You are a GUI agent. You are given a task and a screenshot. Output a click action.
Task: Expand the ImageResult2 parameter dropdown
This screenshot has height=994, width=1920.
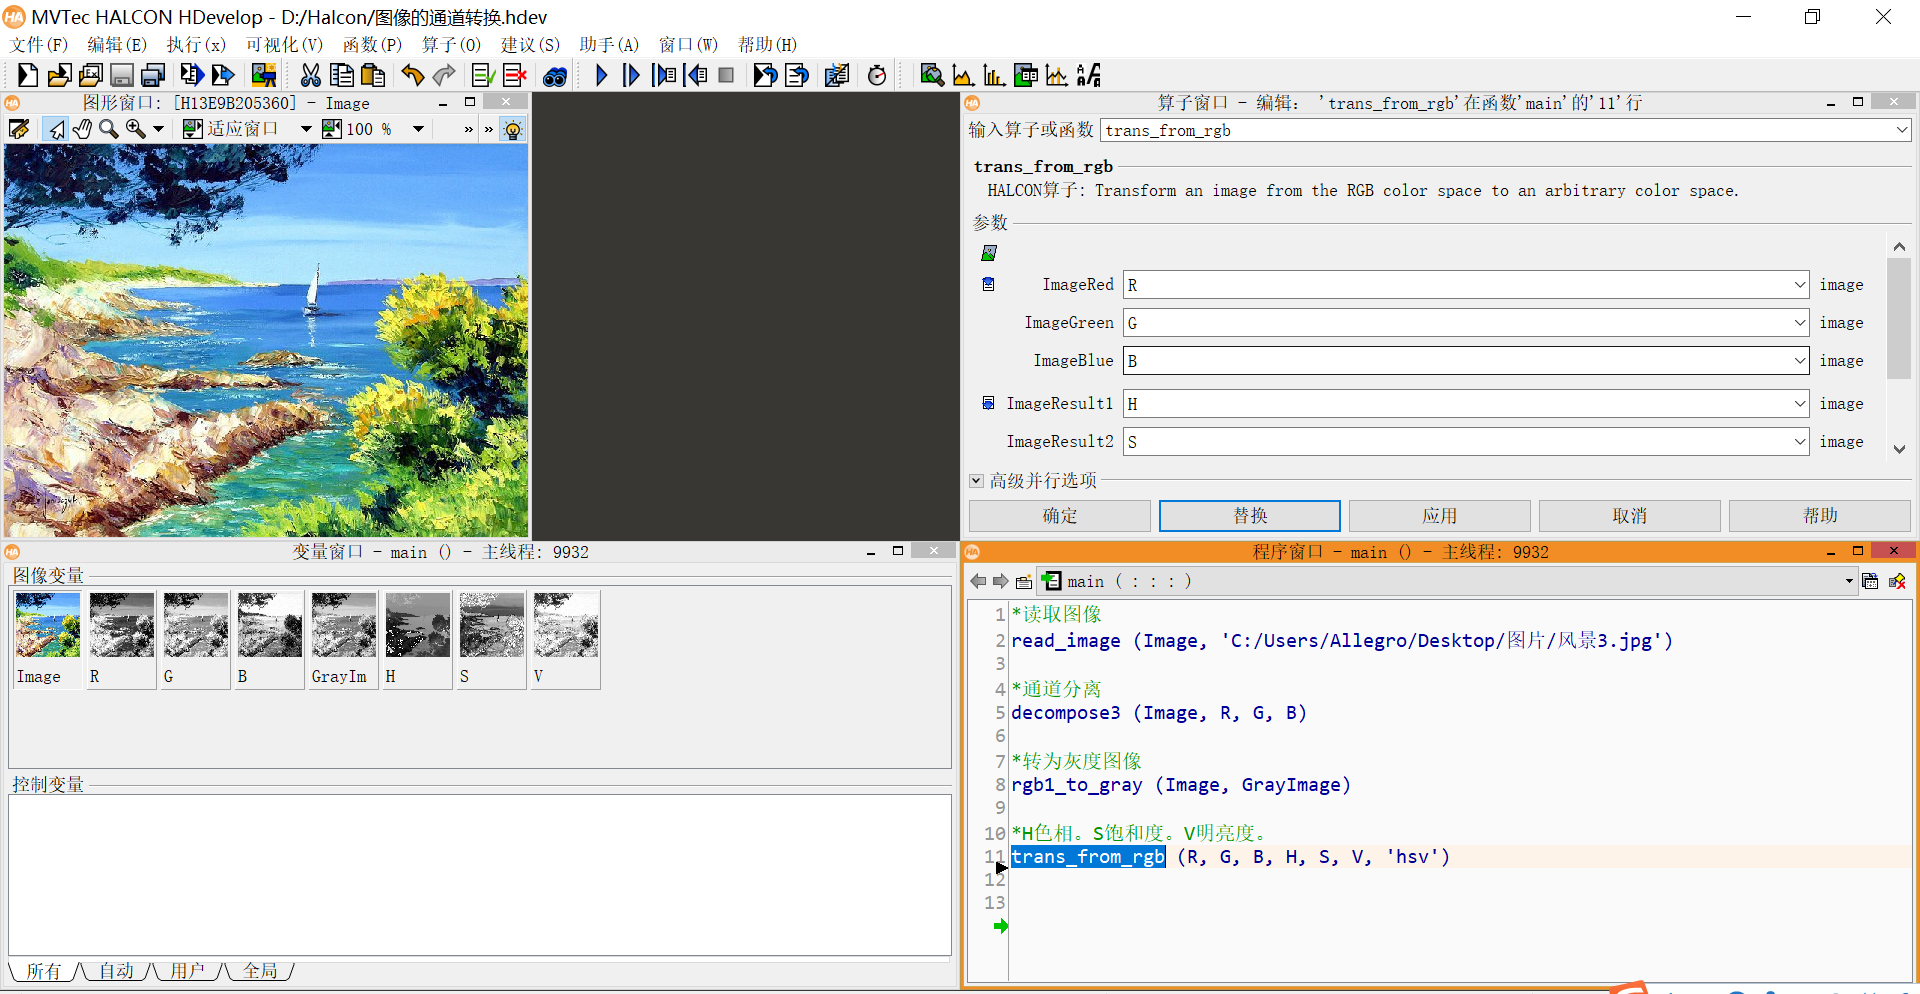[1799, 442]
